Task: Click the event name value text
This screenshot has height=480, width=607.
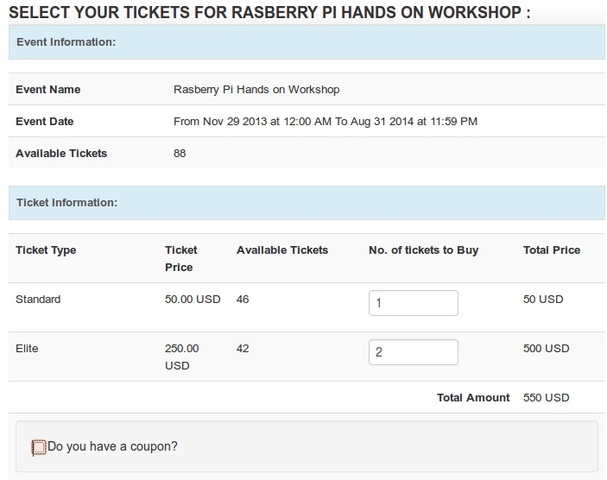Action: click(x=257, y=89)
